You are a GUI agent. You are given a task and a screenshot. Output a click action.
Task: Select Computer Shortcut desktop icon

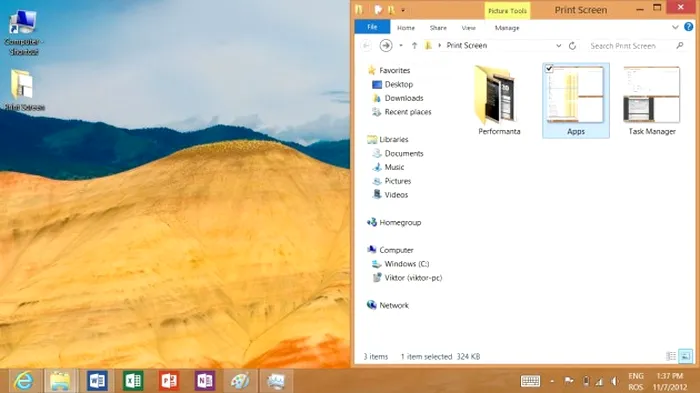click(23, 32)
